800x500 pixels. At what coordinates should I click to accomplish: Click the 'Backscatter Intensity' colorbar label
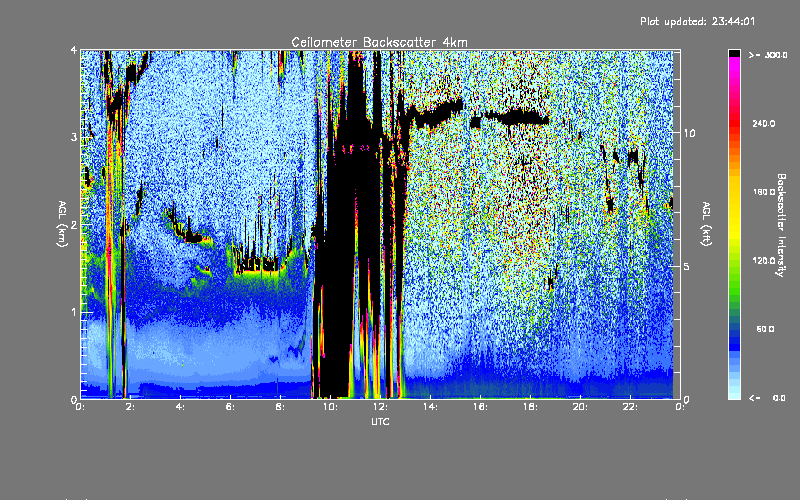coord(781,225)
